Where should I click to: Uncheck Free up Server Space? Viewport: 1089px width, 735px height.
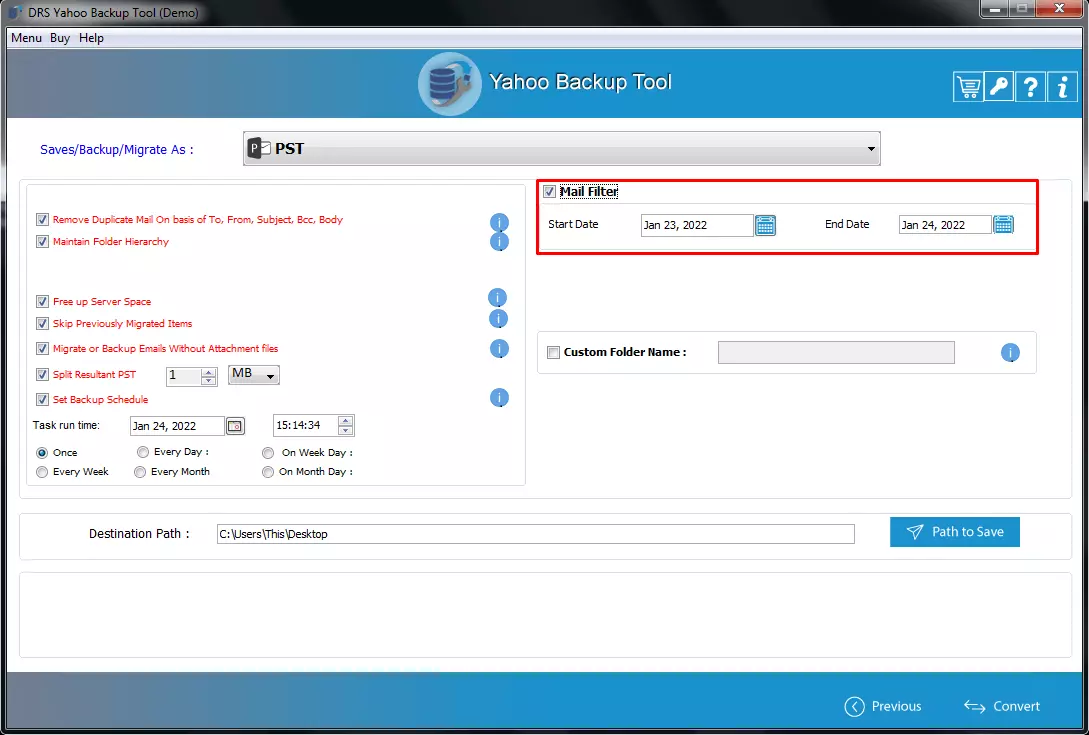42,302
